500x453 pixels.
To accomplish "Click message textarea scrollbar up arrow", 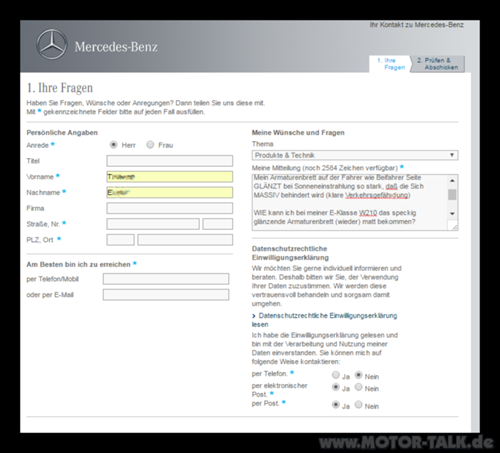I will (452, 180).
